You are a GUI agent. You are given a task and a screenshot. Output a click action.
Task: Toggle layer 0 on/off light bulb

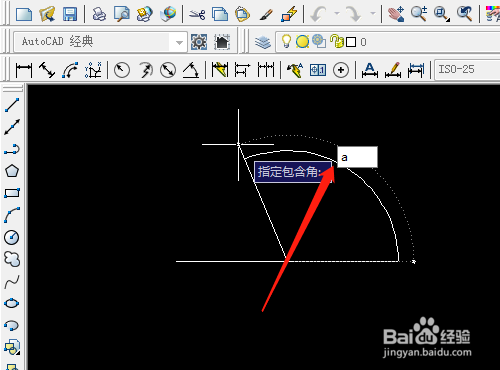click(287, 42)
